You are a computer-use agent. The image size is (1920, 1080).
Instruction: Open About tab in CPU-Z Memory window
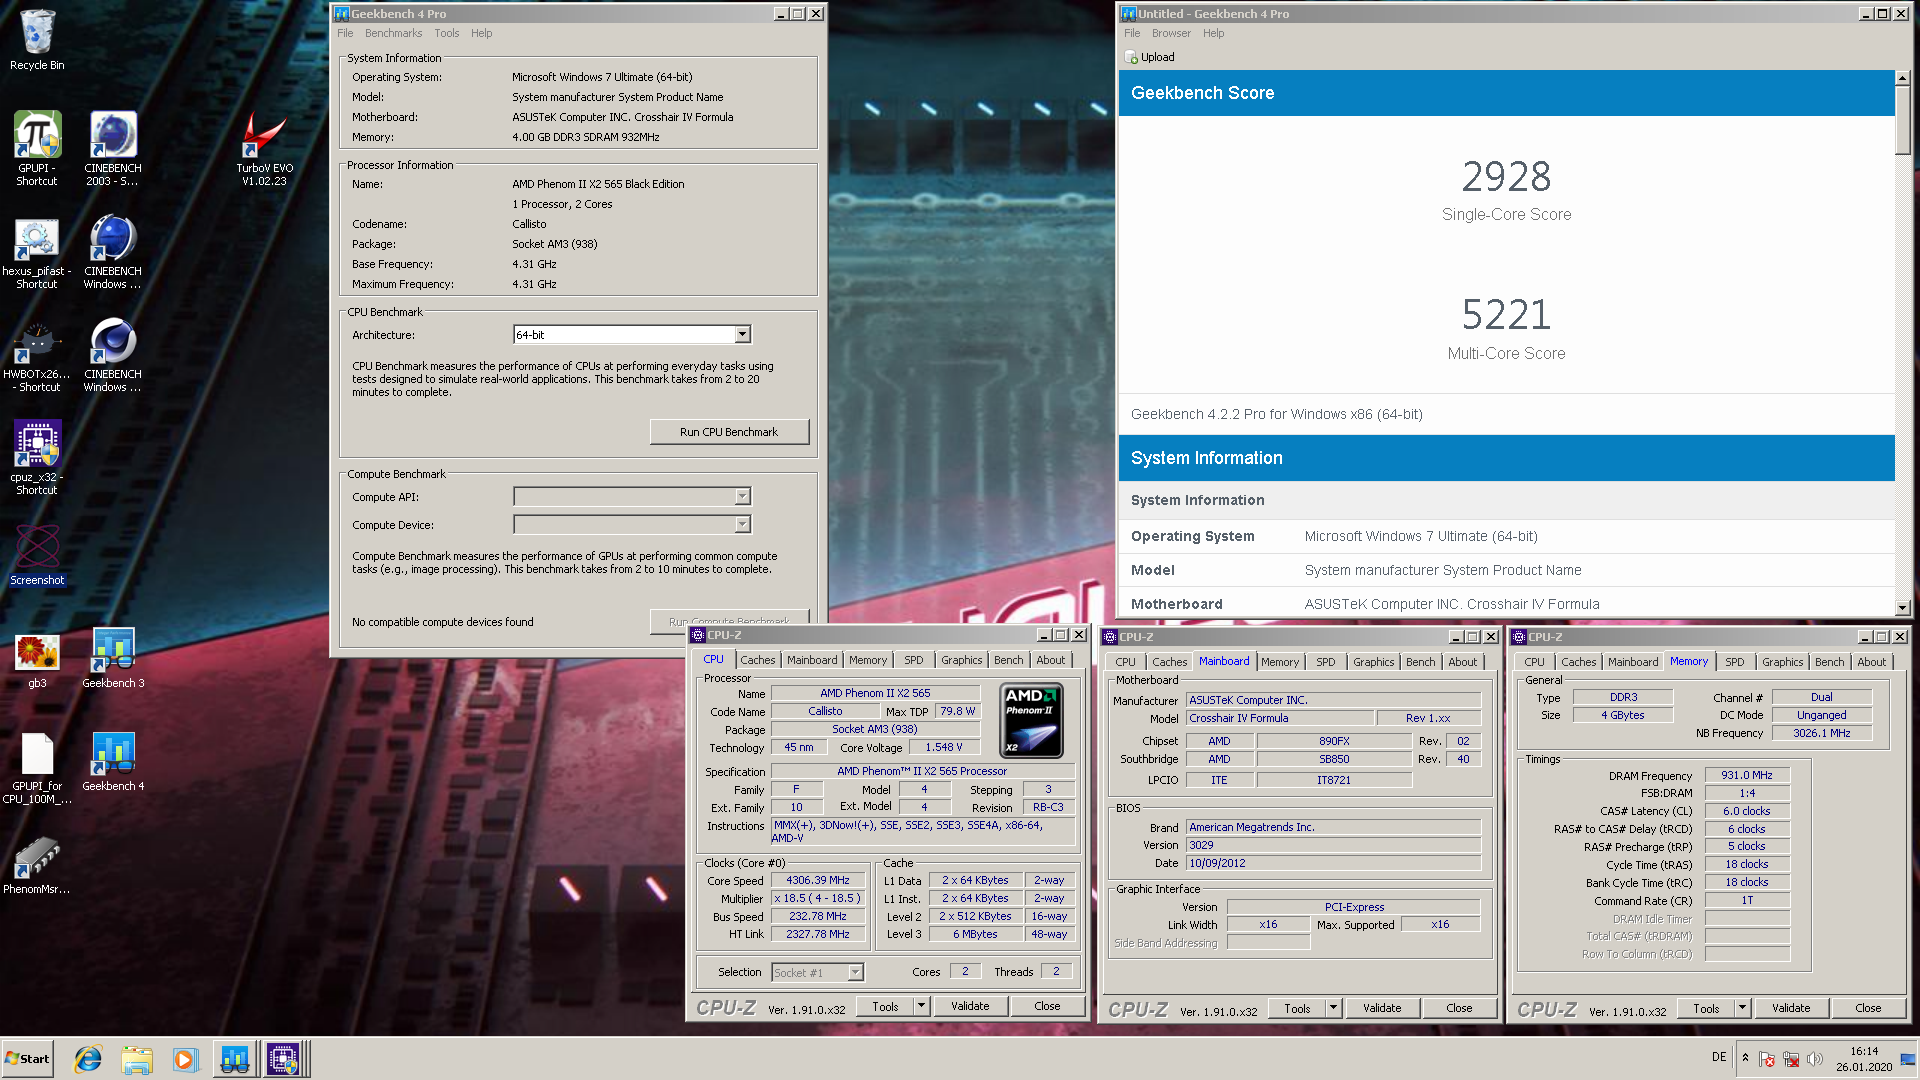1871,662
